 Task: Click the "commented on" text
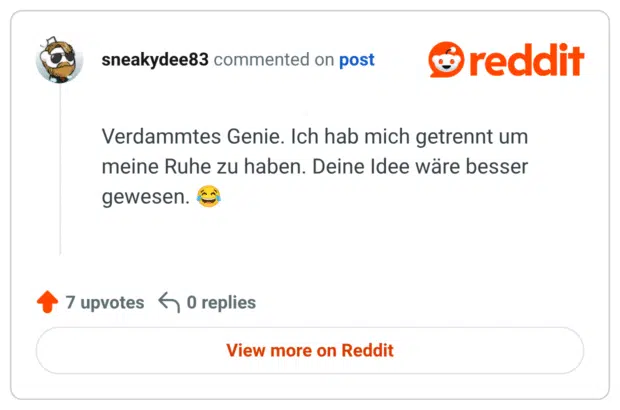click(274, 60)
